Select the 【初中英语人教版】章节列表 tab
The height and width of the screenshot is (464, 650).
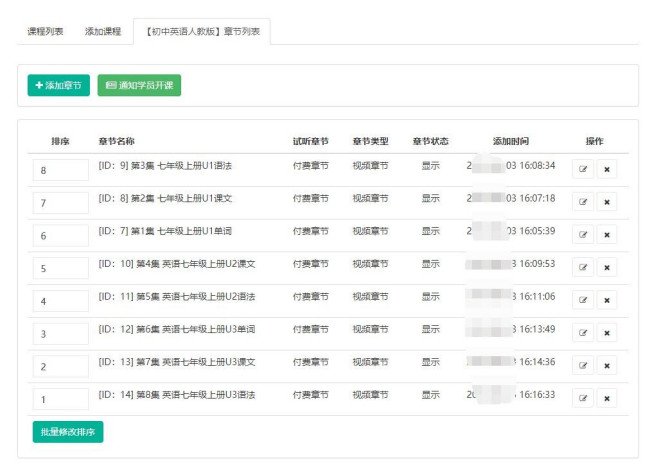pyautogui.click(x=202, y=32)
